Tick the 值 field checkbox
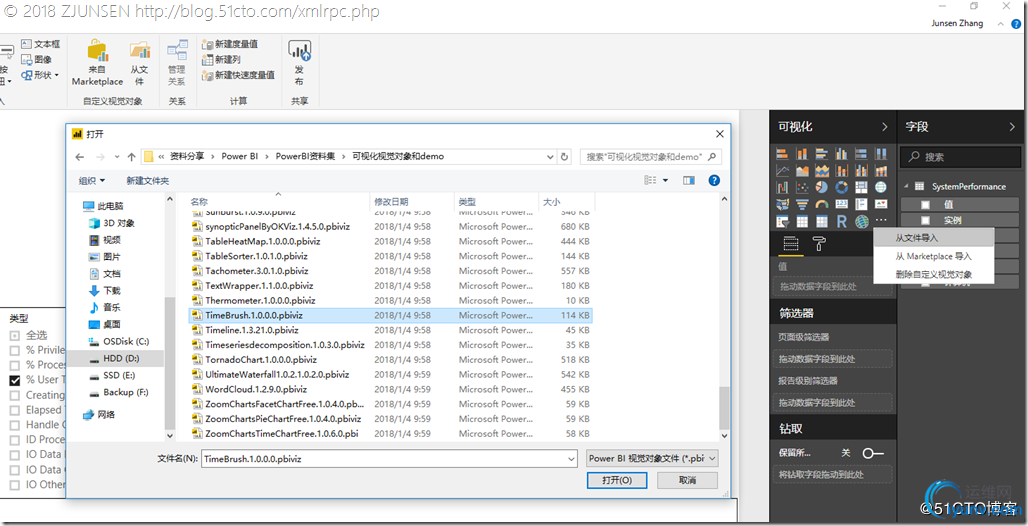 [926, 204]
